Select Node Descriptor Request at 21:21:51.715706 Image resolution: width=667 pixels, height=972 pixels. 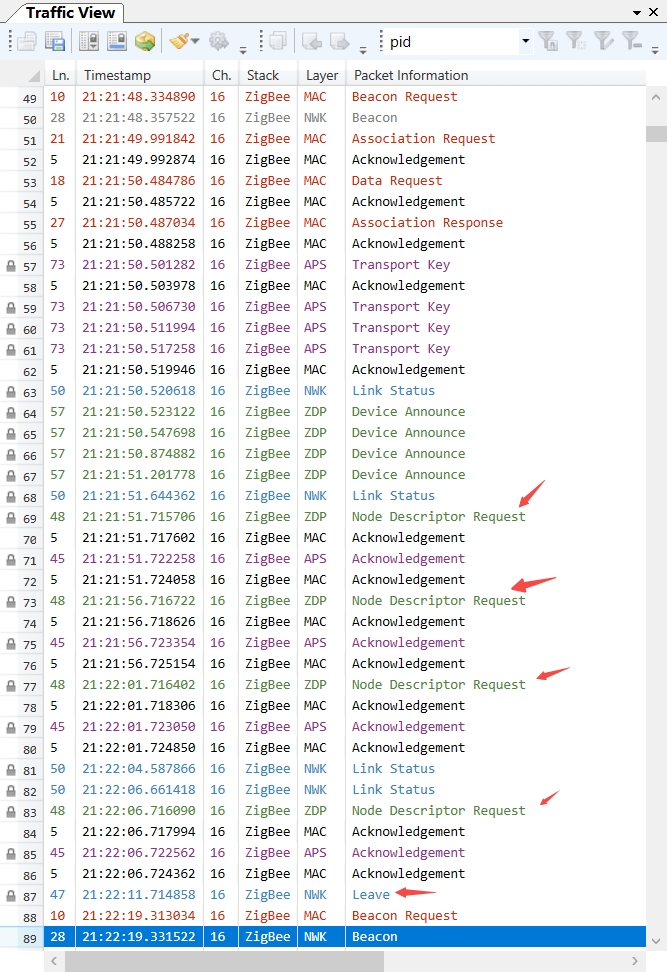tap(345, 517)
